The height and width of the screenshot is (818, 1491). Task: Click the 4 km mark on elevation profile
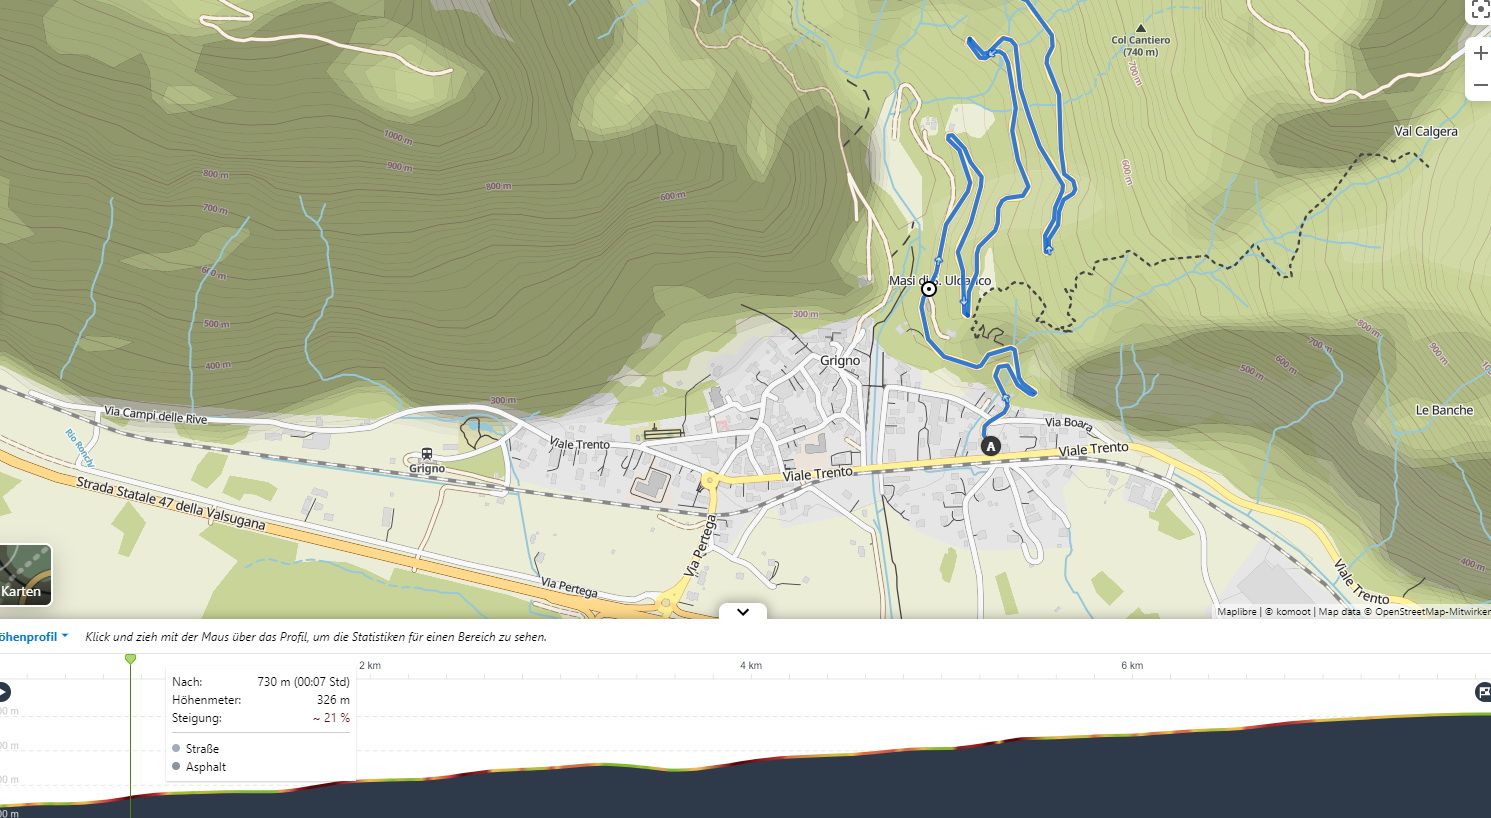(x=751, y=665)
